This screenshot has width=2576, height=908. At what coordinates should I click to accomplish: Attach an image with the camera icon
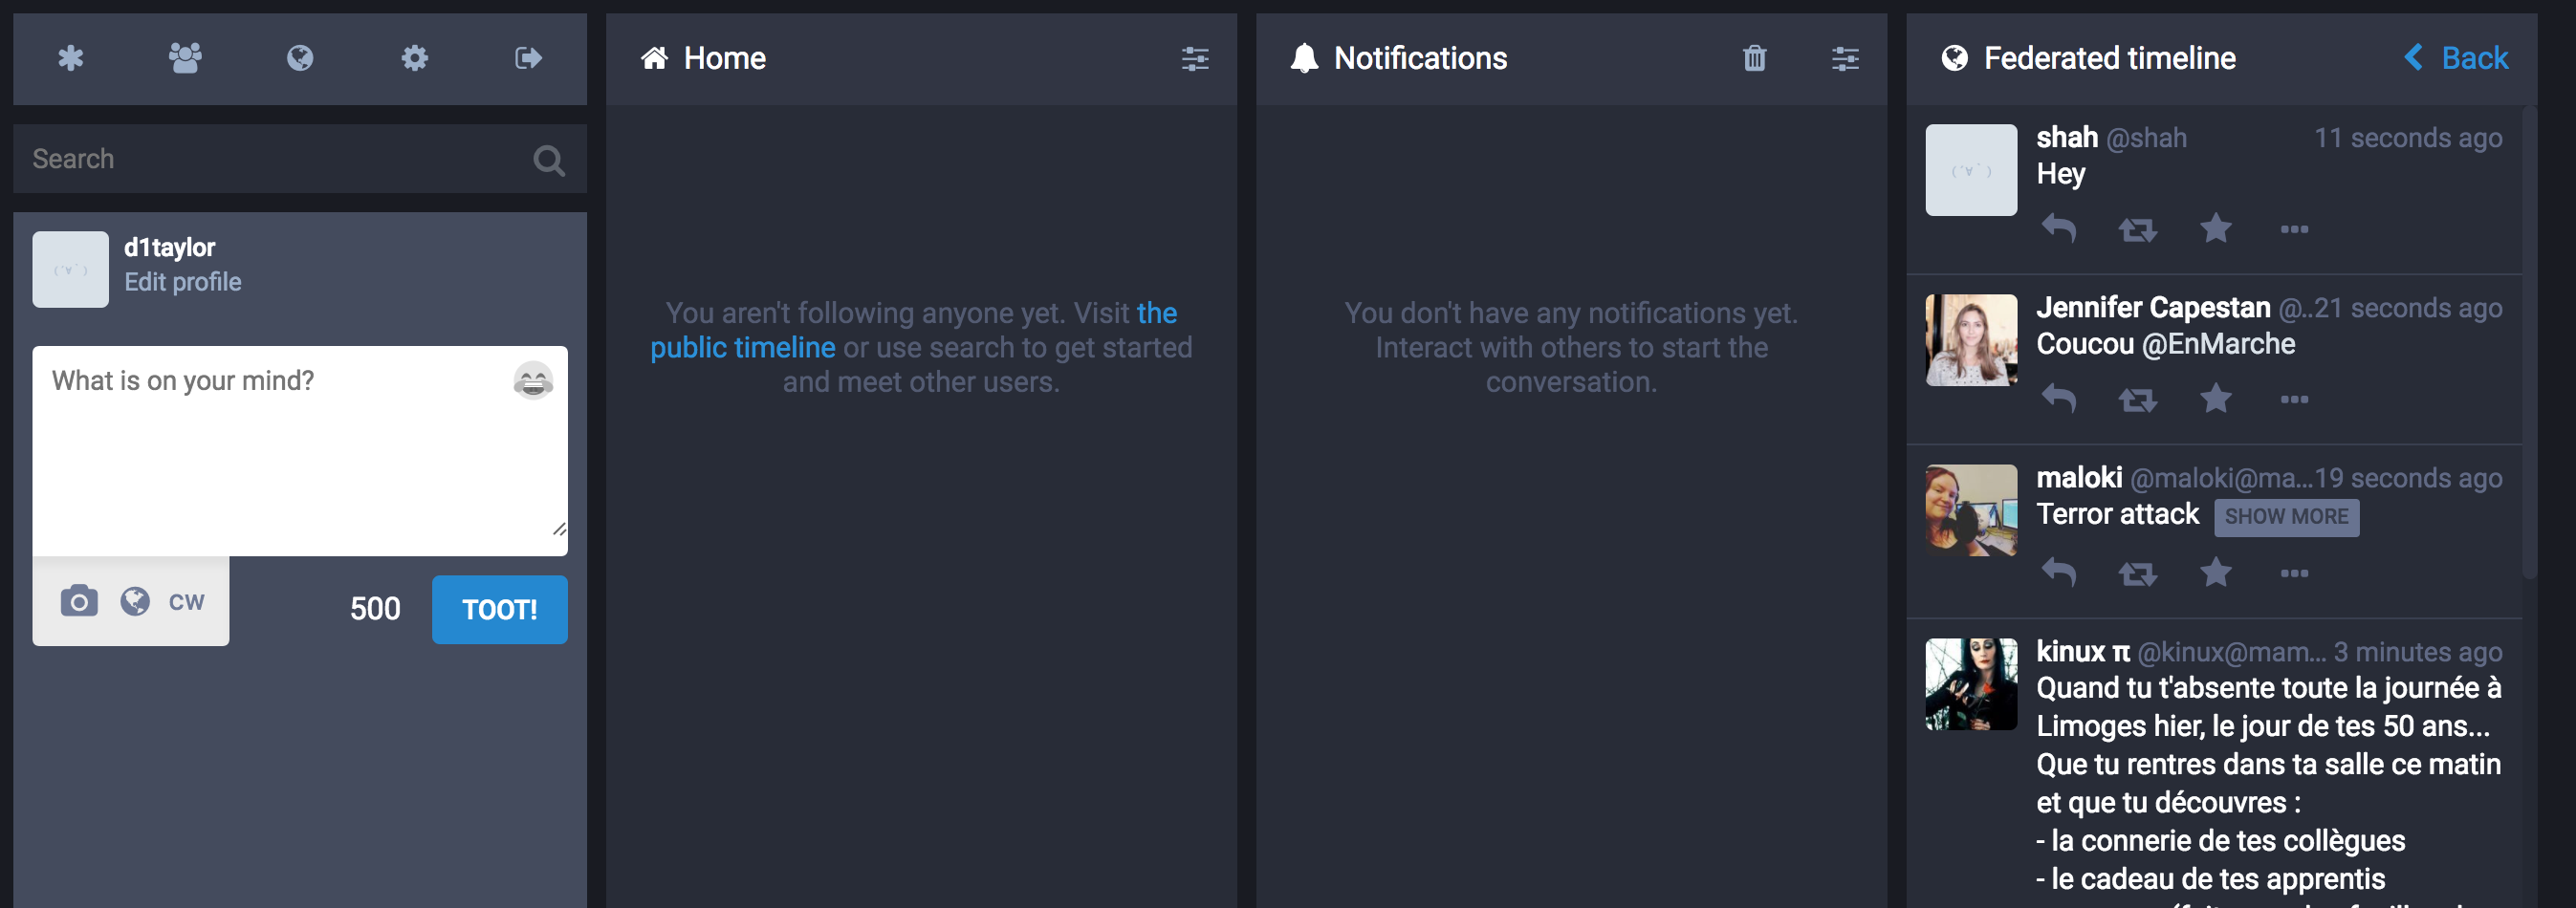[78, 601]
